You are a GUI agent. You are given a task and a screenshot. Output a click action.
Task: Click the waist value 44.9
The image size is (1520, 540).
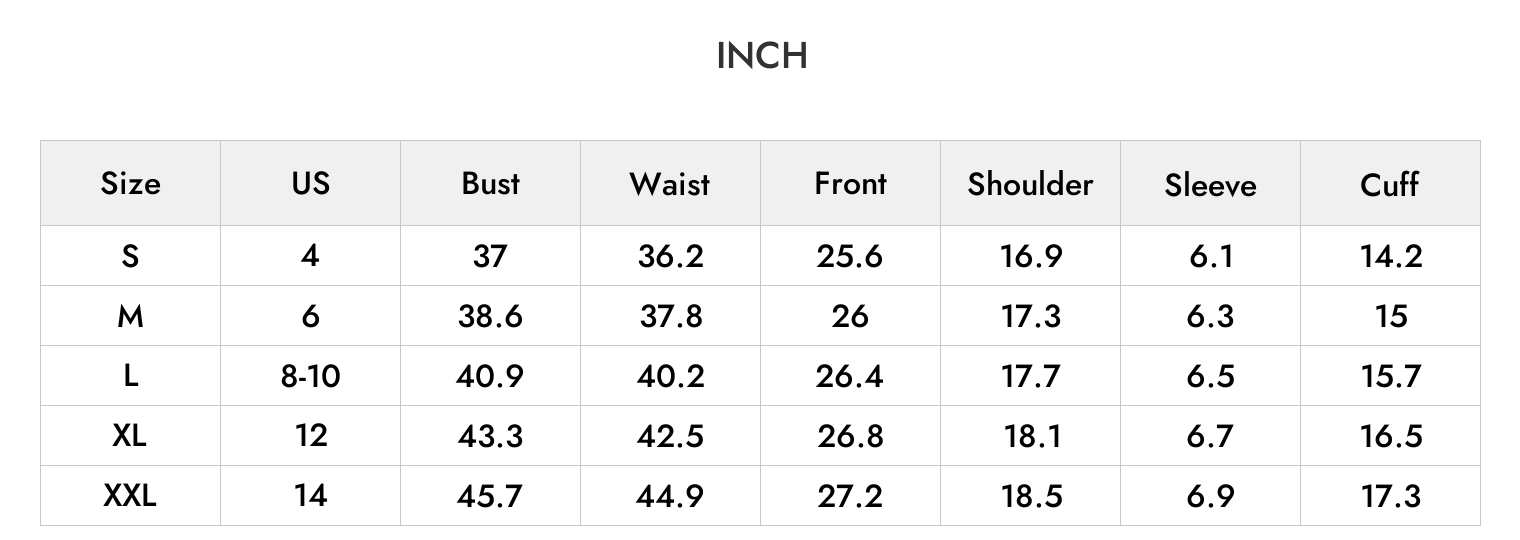coord(670,495)
